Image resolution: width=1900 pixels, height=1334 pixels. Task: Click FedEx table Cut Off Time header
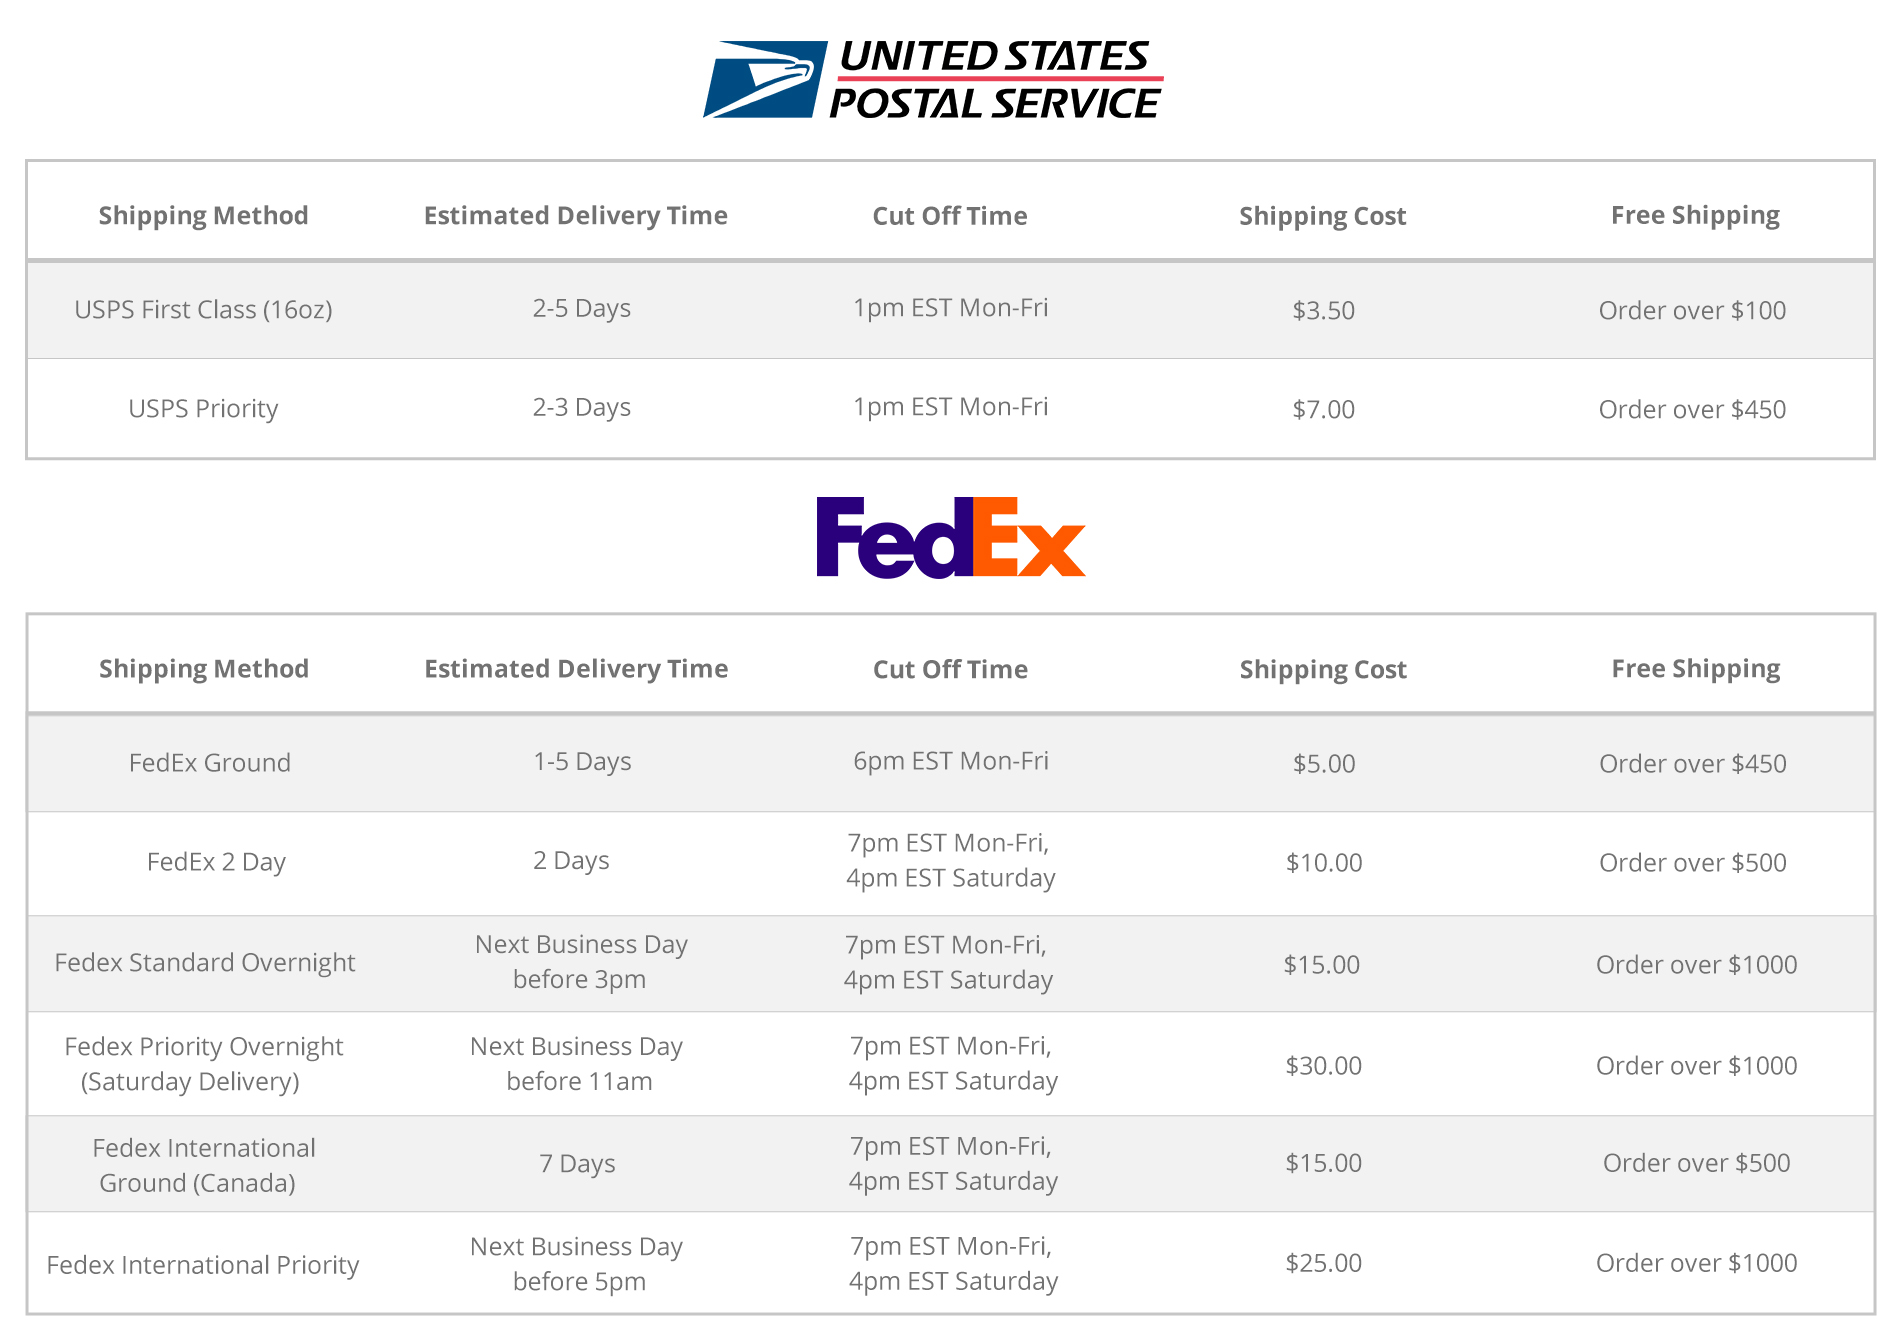coord(950,670)
